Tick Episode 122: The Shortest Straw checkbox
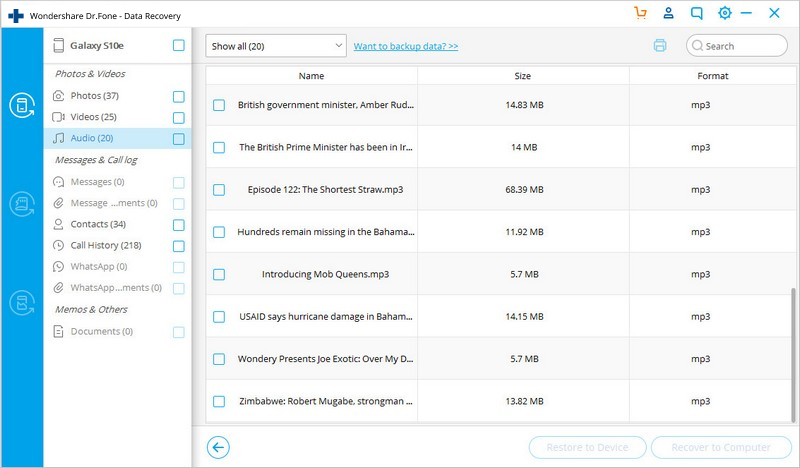The width and height of the screenshot is (800, 468). pos(219,190)
